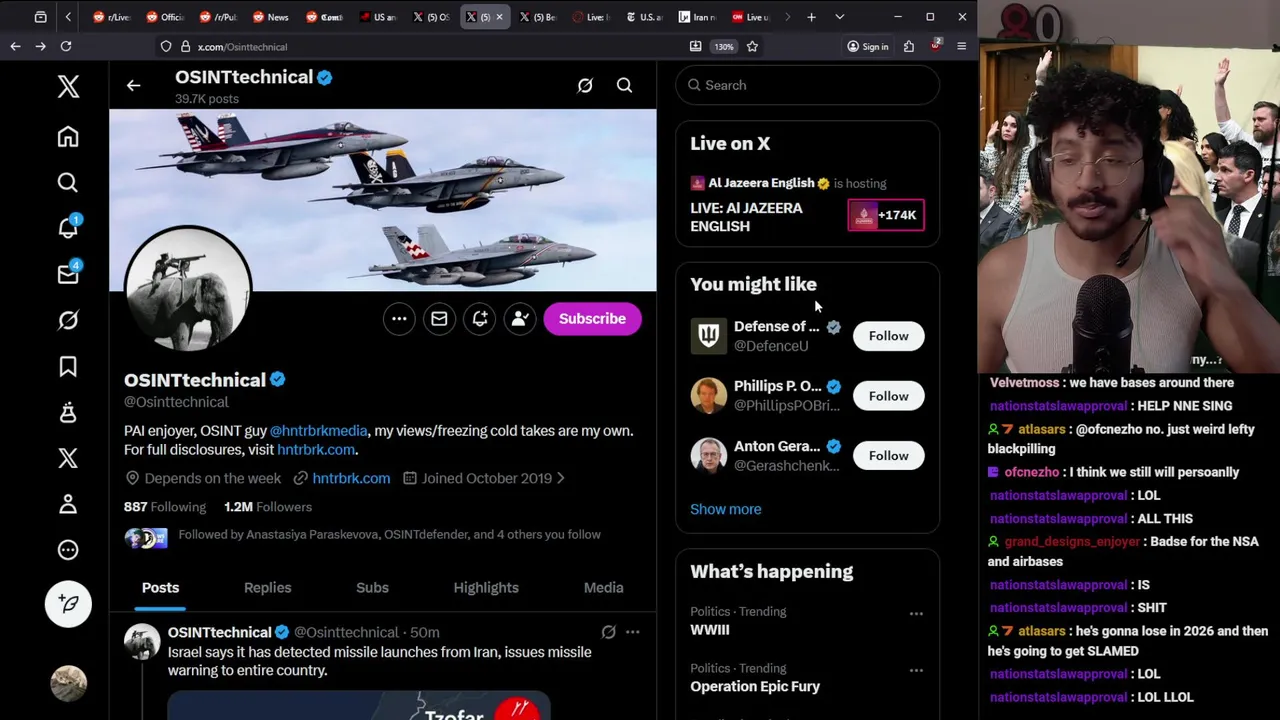Viewport: 1280px width, 720px height.
Task: Open Communities icon in sidebar
Action: pyautogui.click(x=68, y=413)
